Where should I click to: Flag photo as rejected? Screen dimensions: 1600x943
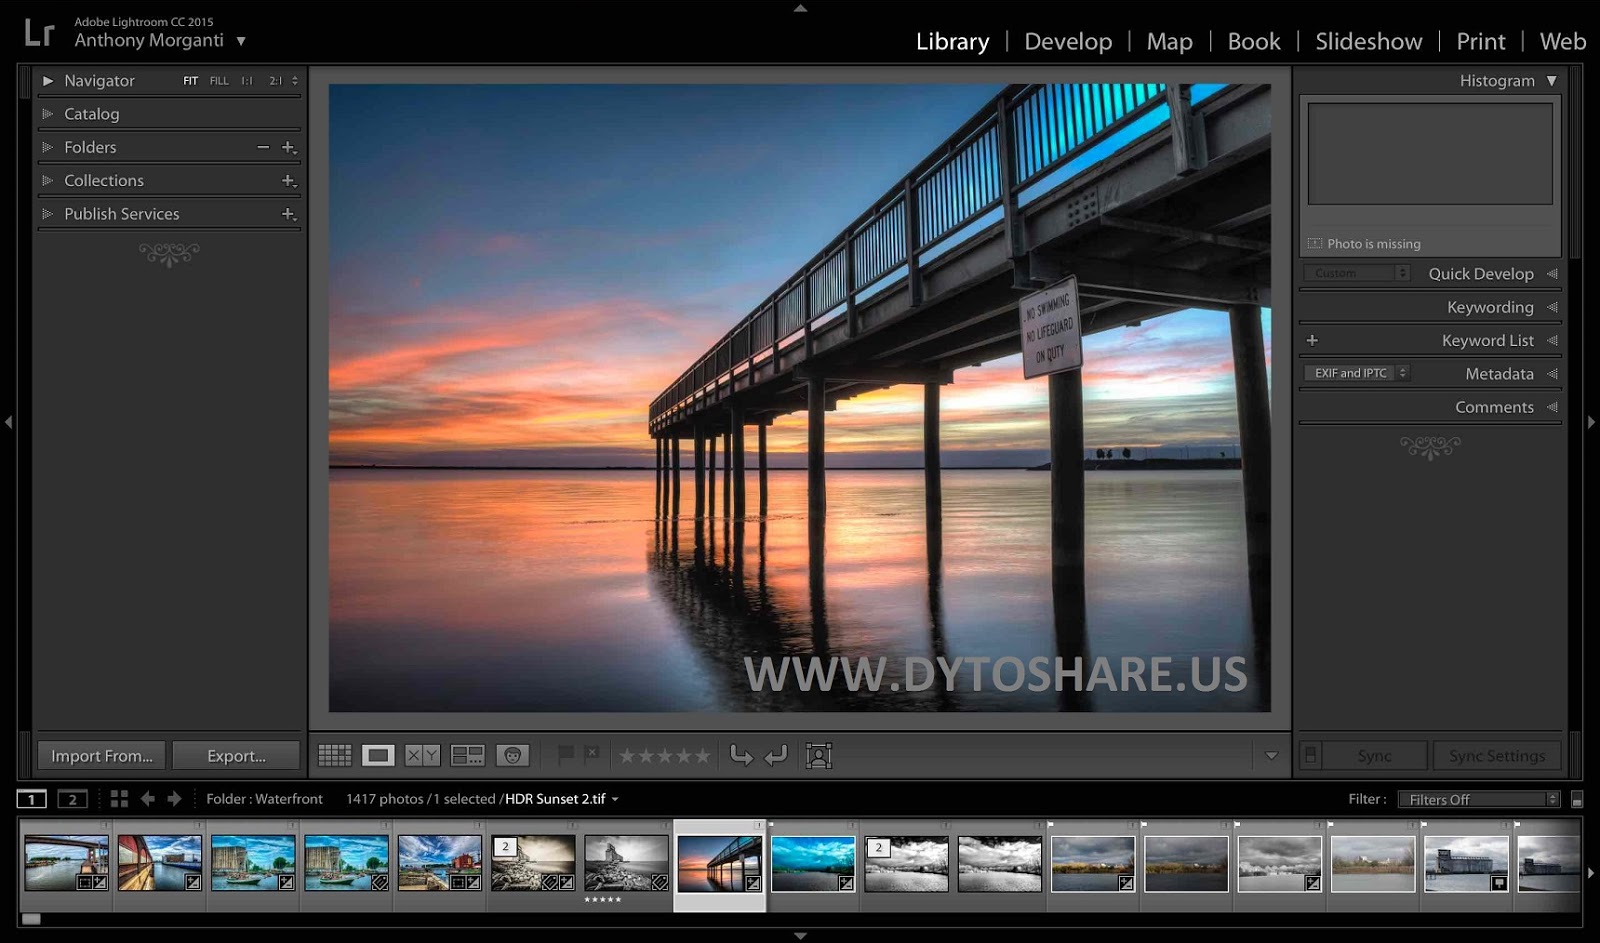592,754
